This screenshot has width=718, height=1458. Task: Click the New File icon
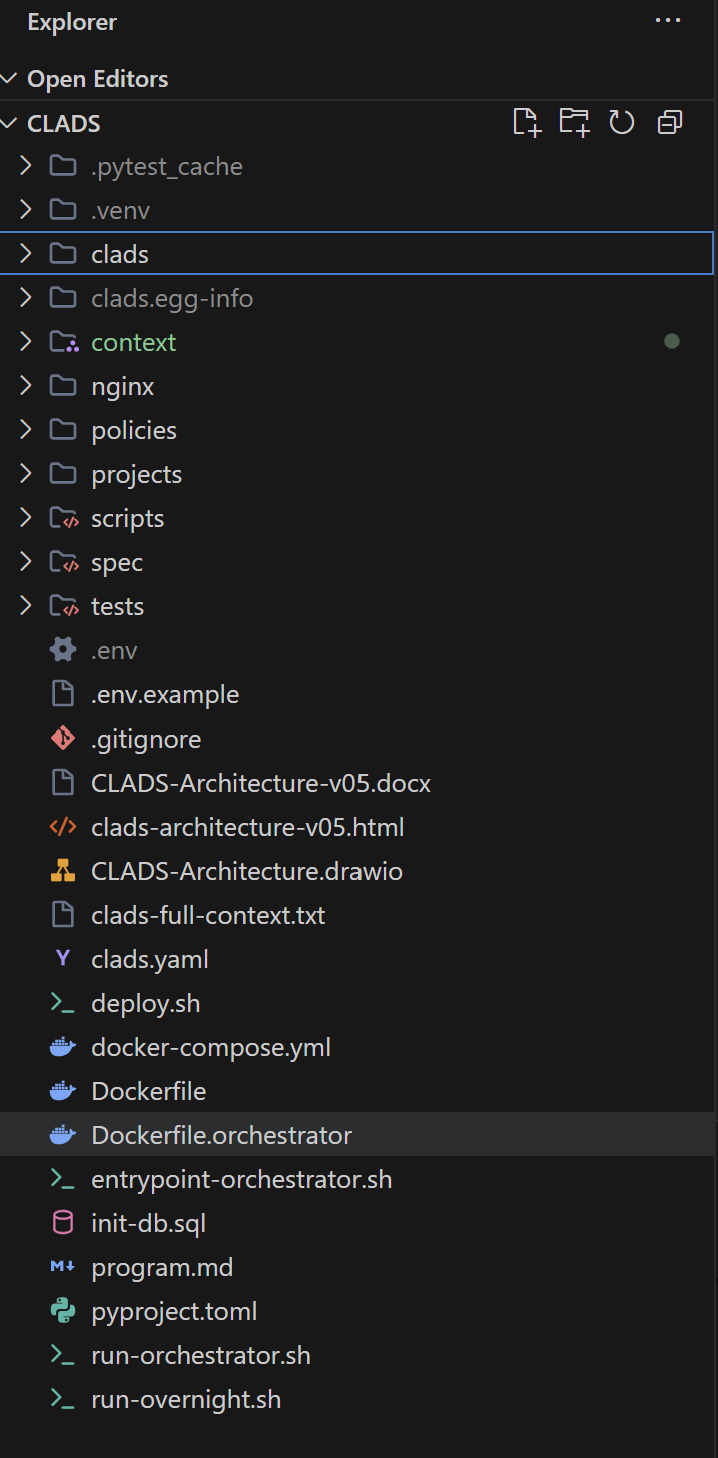(526, 123)
